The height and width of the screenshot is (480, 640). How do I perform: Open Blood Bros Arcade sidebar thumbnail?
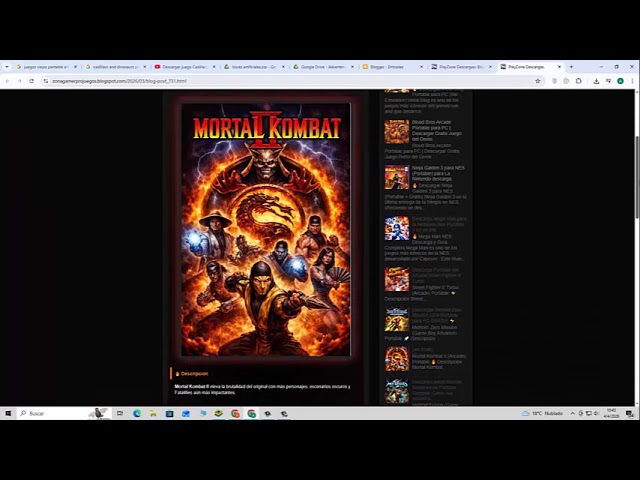396,131
